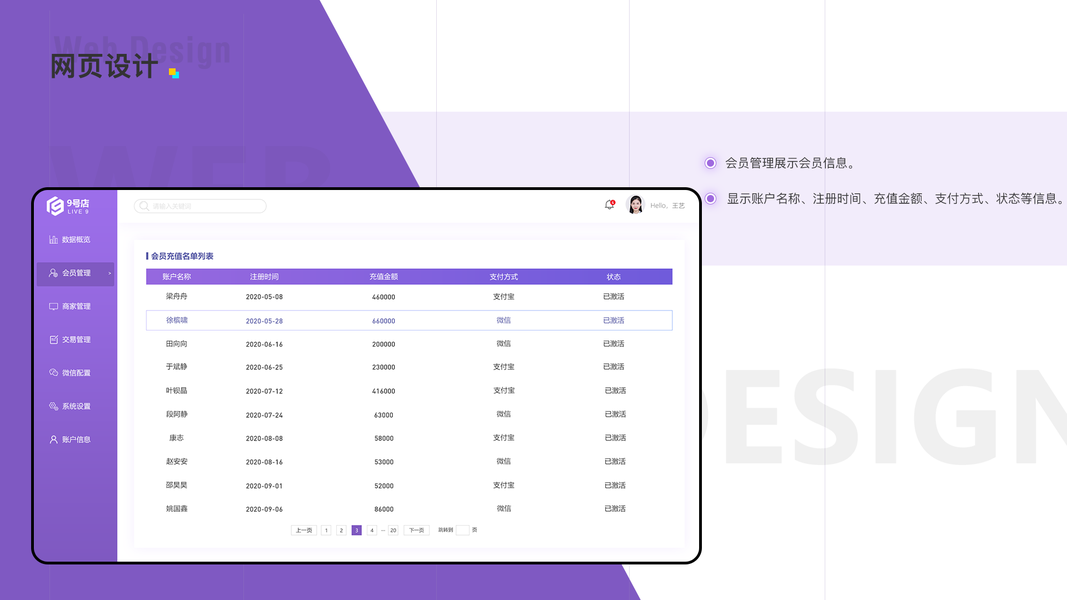1067x600 pixels.
Task: Click registration date 2020-05-08
Action: click(x=264, y=297)
